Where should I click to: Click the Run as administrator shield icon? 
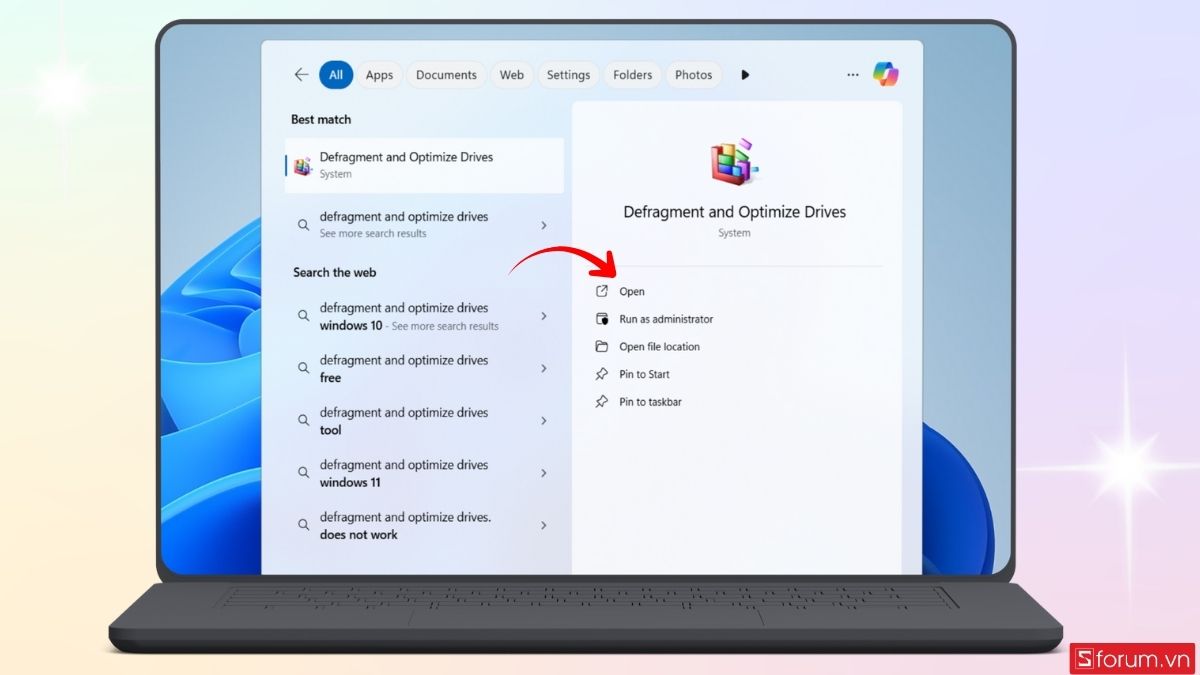coord(601,319)
